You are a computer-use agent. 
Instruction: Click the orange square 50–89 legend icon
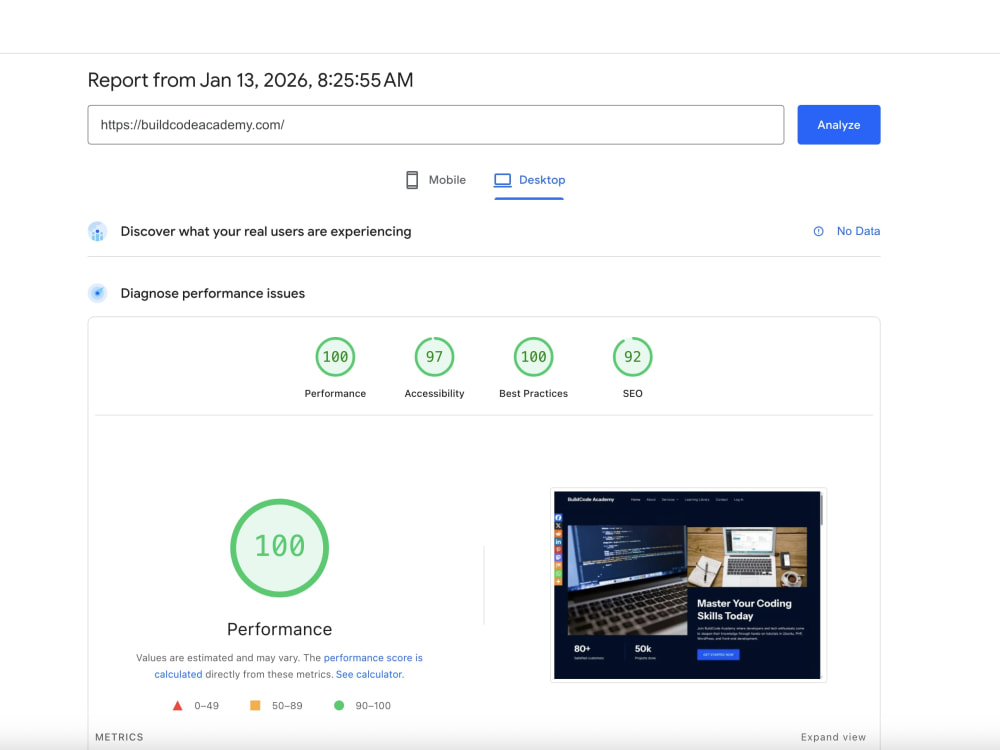255,705
